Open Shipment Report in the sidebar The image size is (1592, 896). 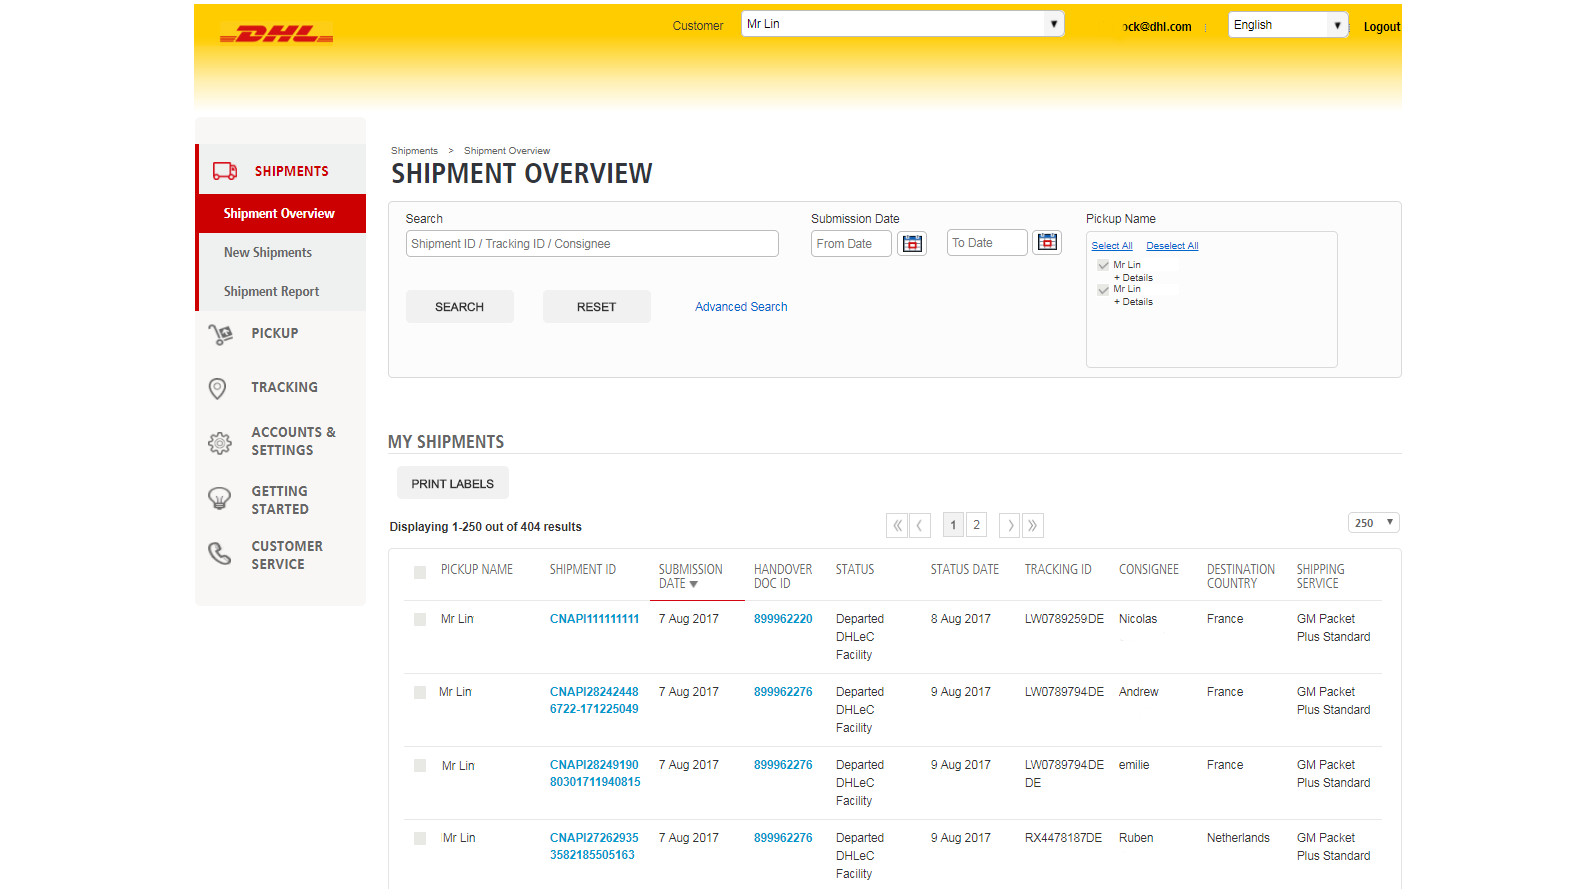click(x=271, y=292)
